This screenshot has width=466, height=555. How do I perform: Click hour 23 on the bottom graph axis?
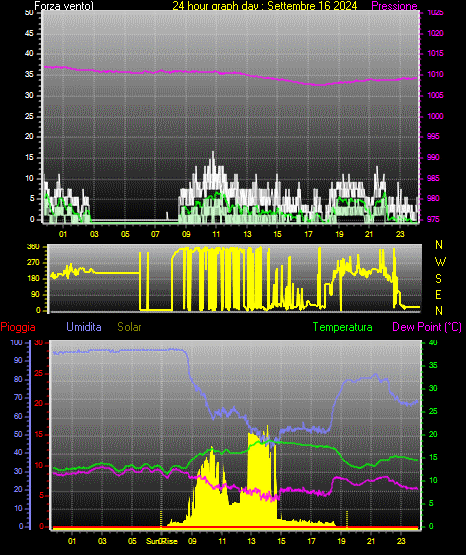(x=401, y=541)
